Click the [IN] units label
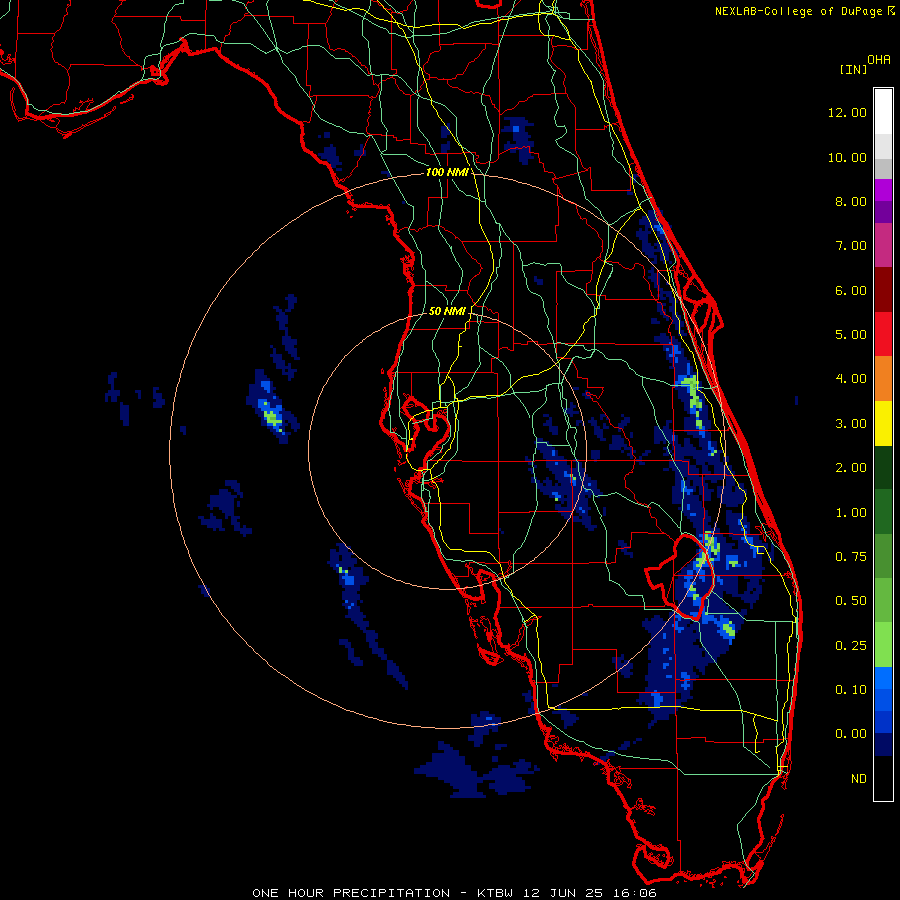The height and width of the screenshot is (900, 900). click(853, 69)
